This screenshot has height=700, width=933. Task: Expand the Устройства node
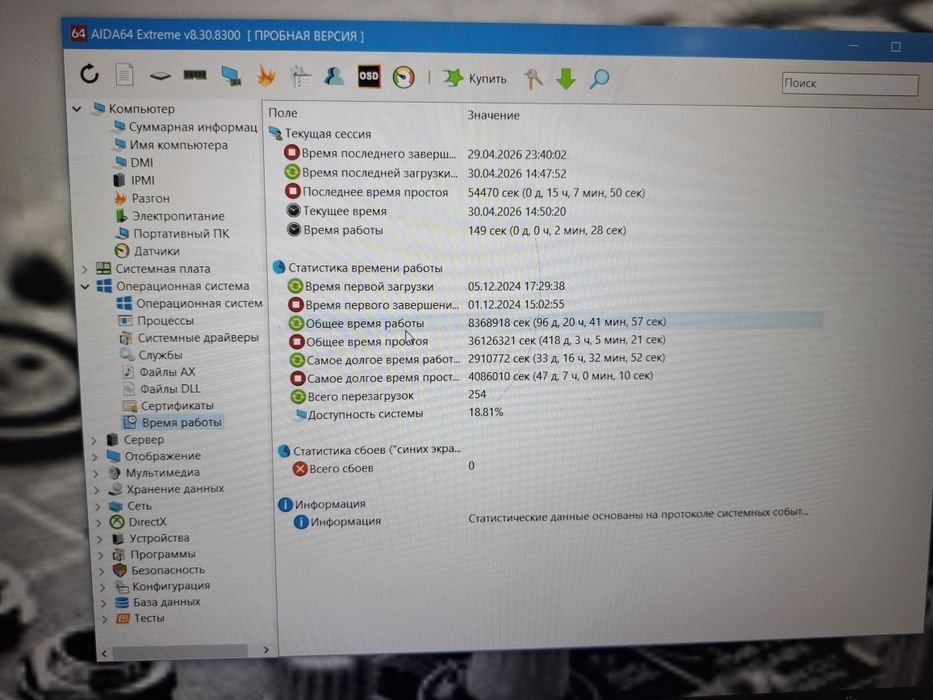(101, 539)
